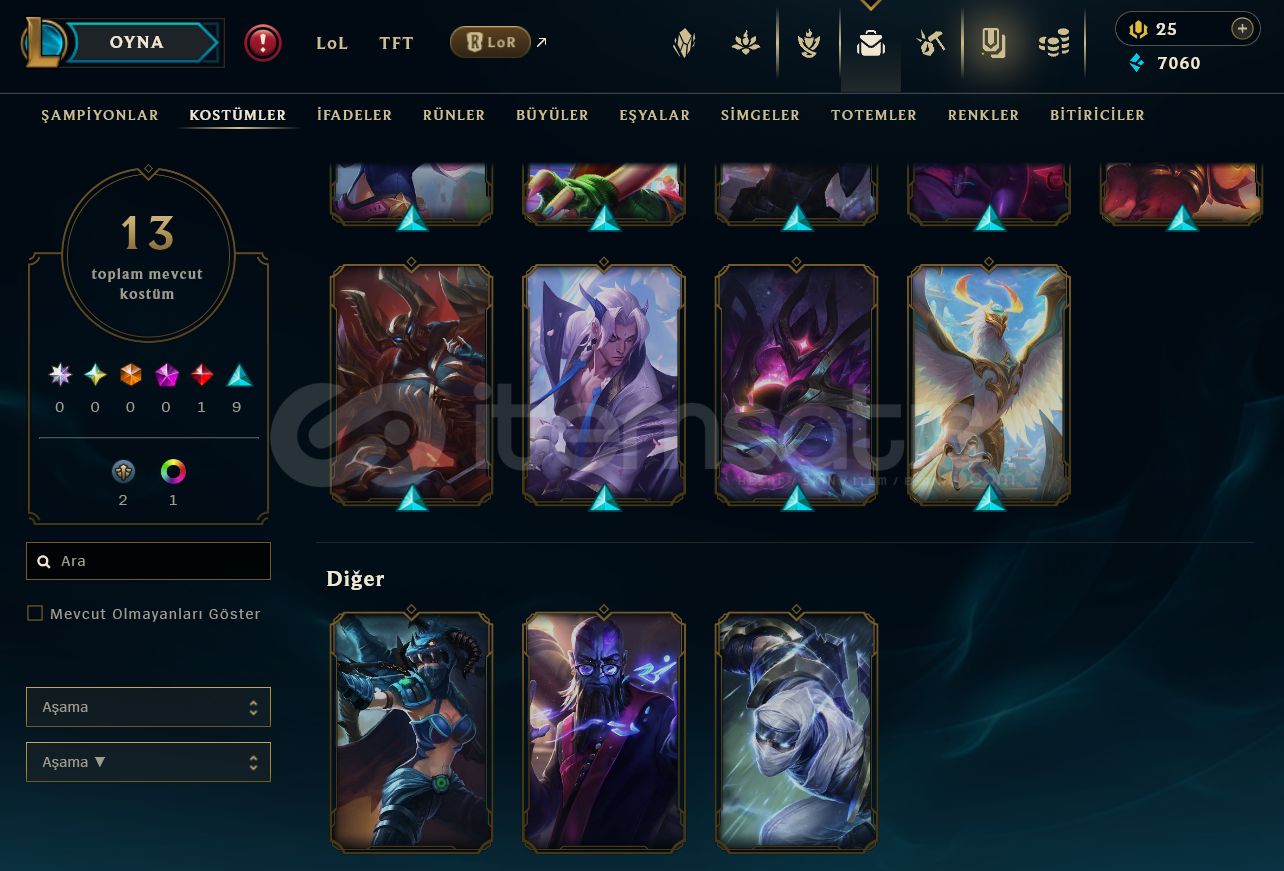Open the Loot crafting hammer icon
Image resolution: width=1284 pixels, height=871 pixels.
tap(931, 43)
